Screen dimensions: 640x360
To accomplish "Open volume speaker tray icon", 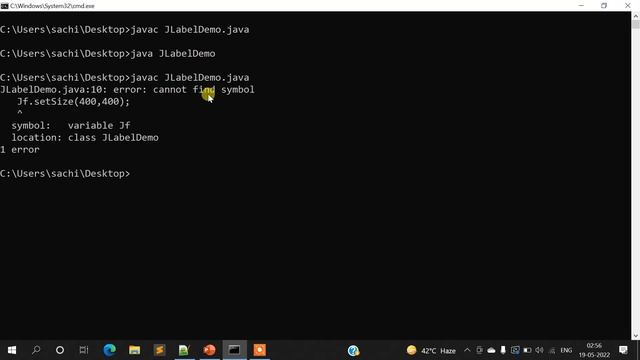I will tap(540, 350).
